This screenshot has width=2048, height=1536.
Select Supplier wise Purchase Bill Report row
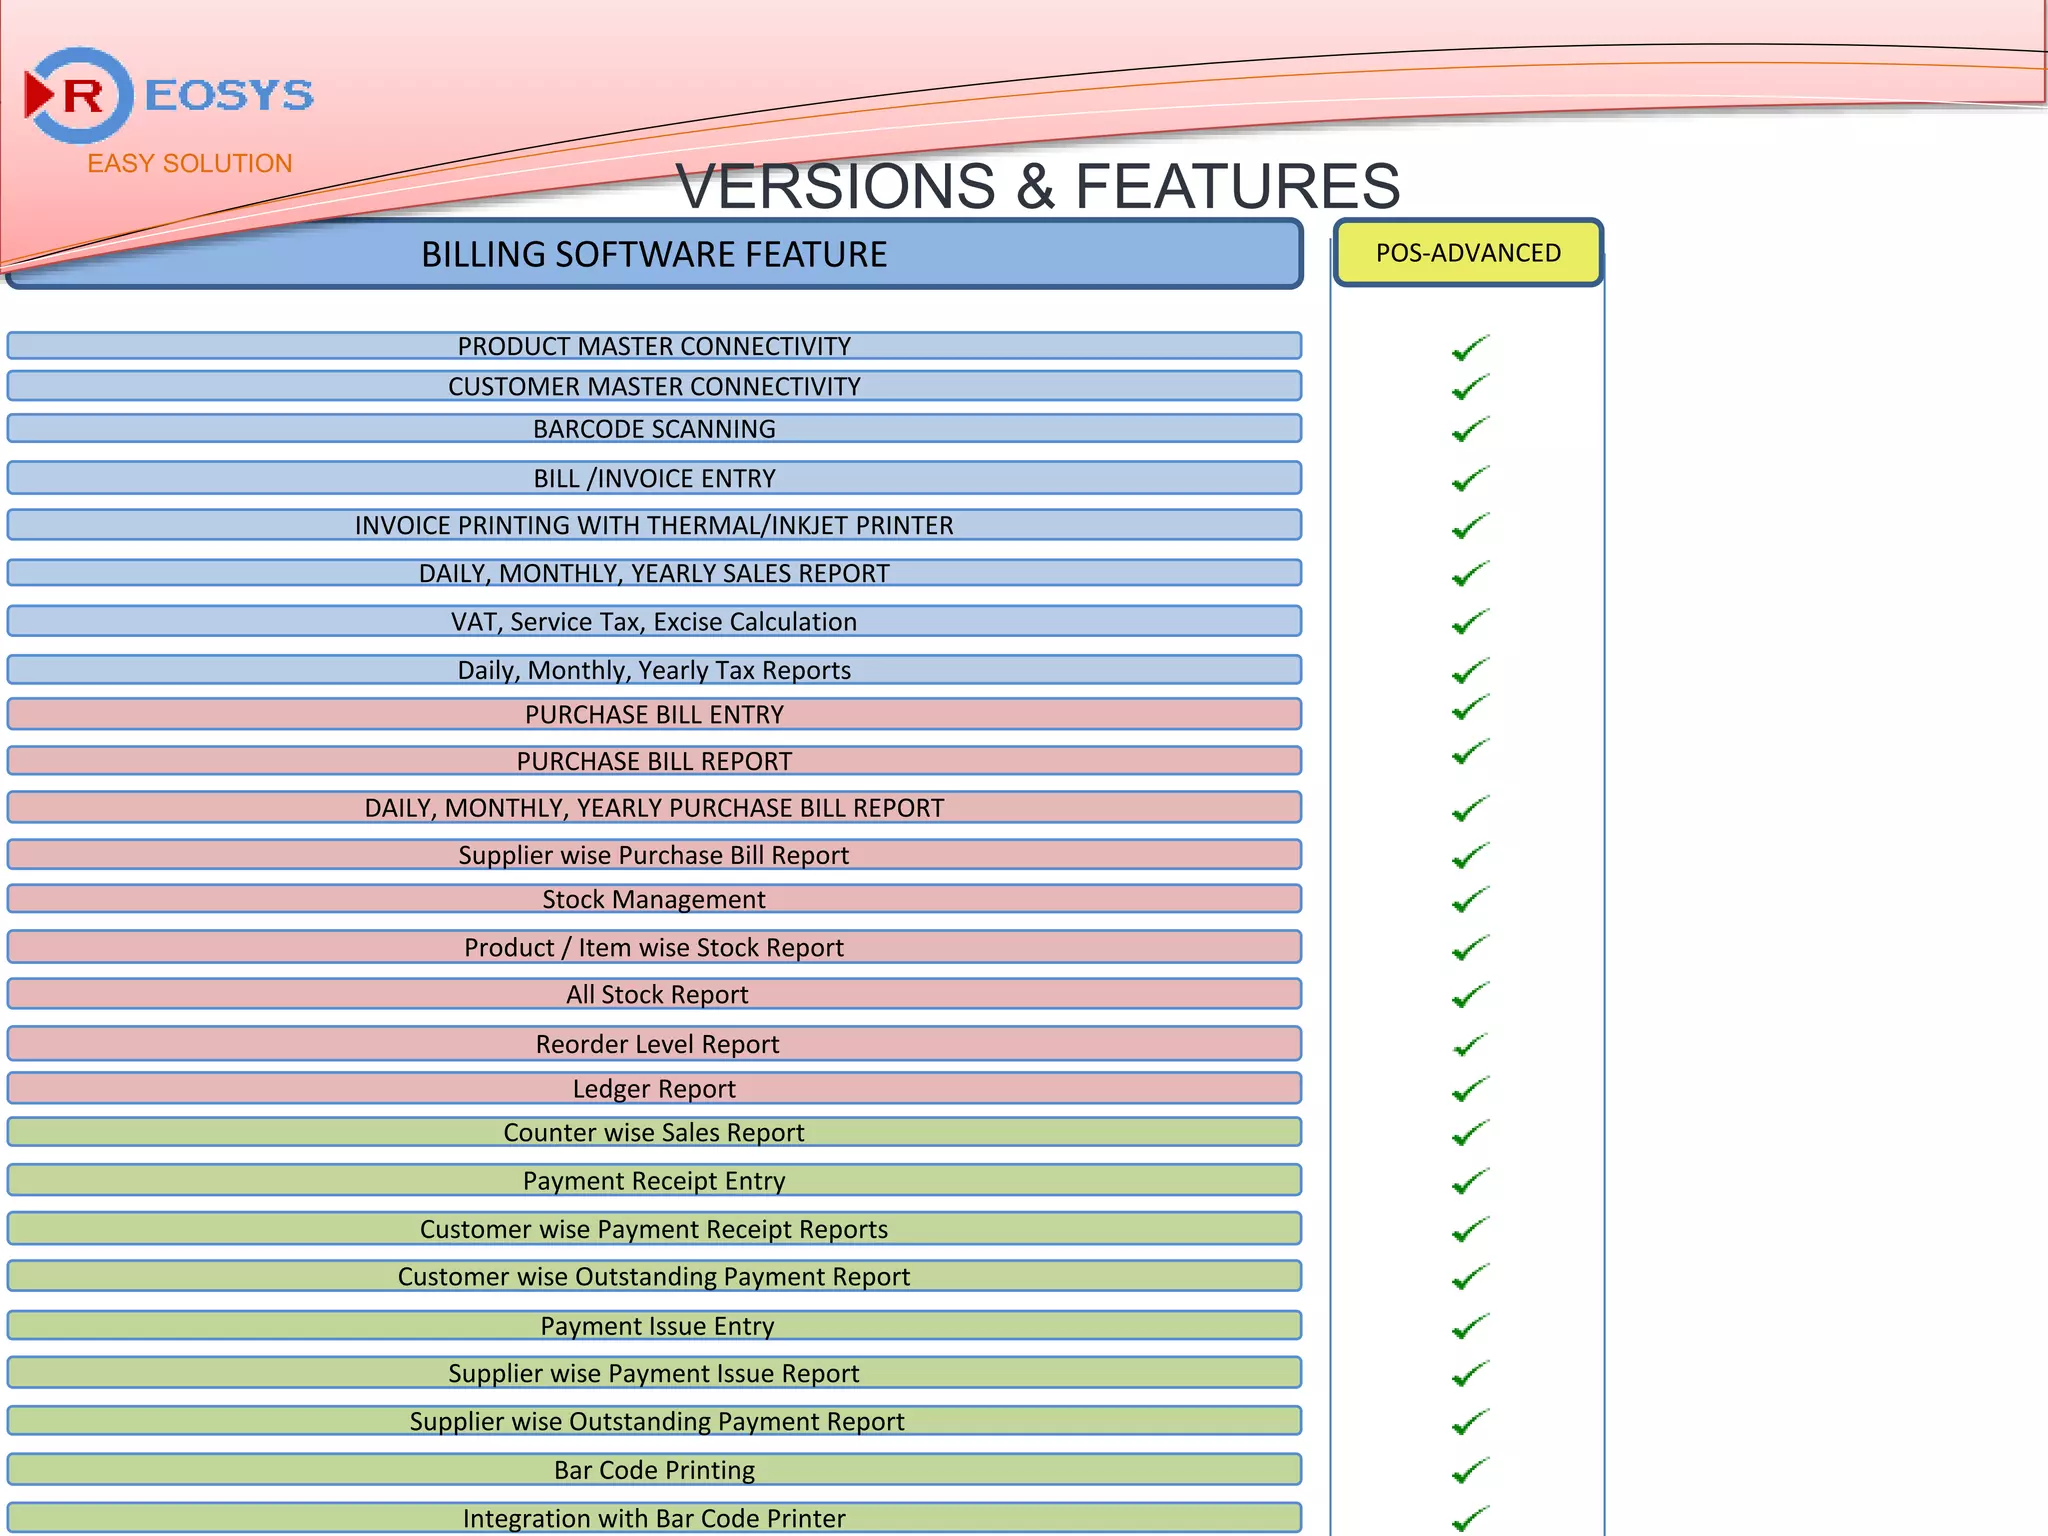[x=654, y=855]
